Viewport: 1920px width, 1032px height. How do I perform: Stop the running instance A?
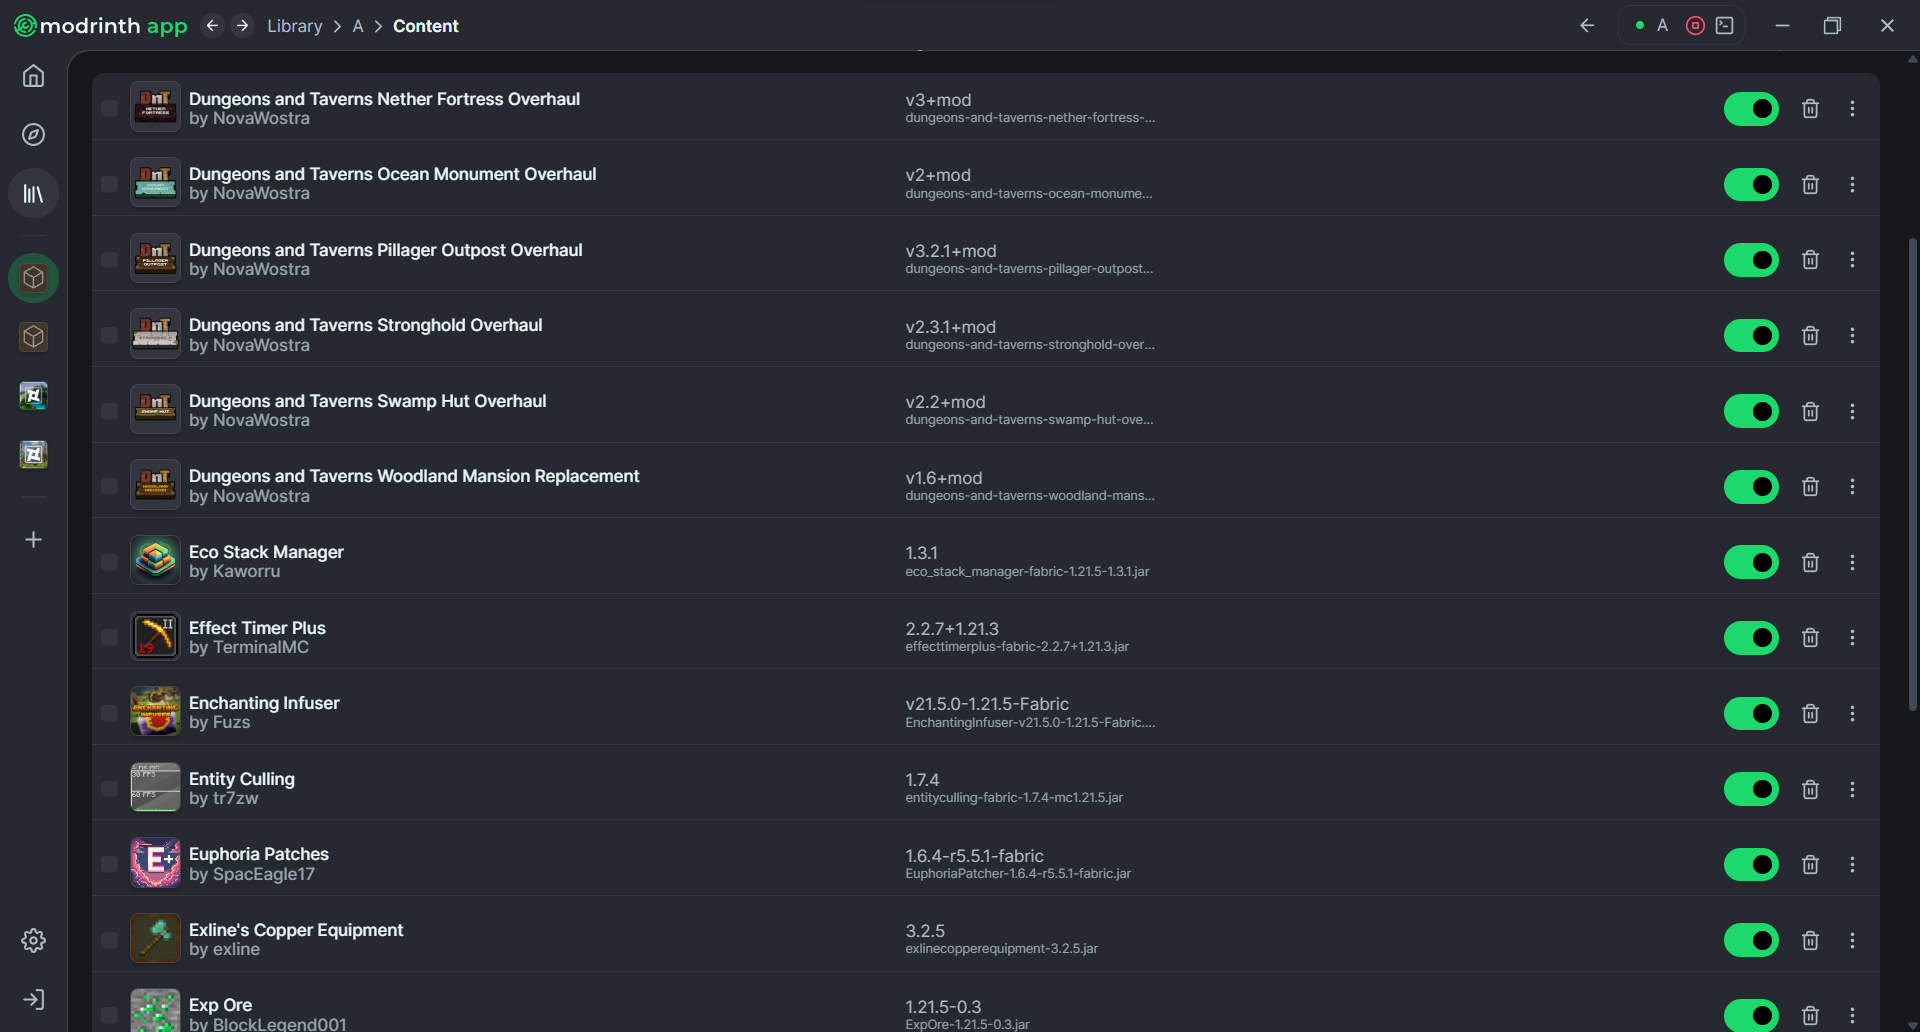click(x=1695, y=26)
